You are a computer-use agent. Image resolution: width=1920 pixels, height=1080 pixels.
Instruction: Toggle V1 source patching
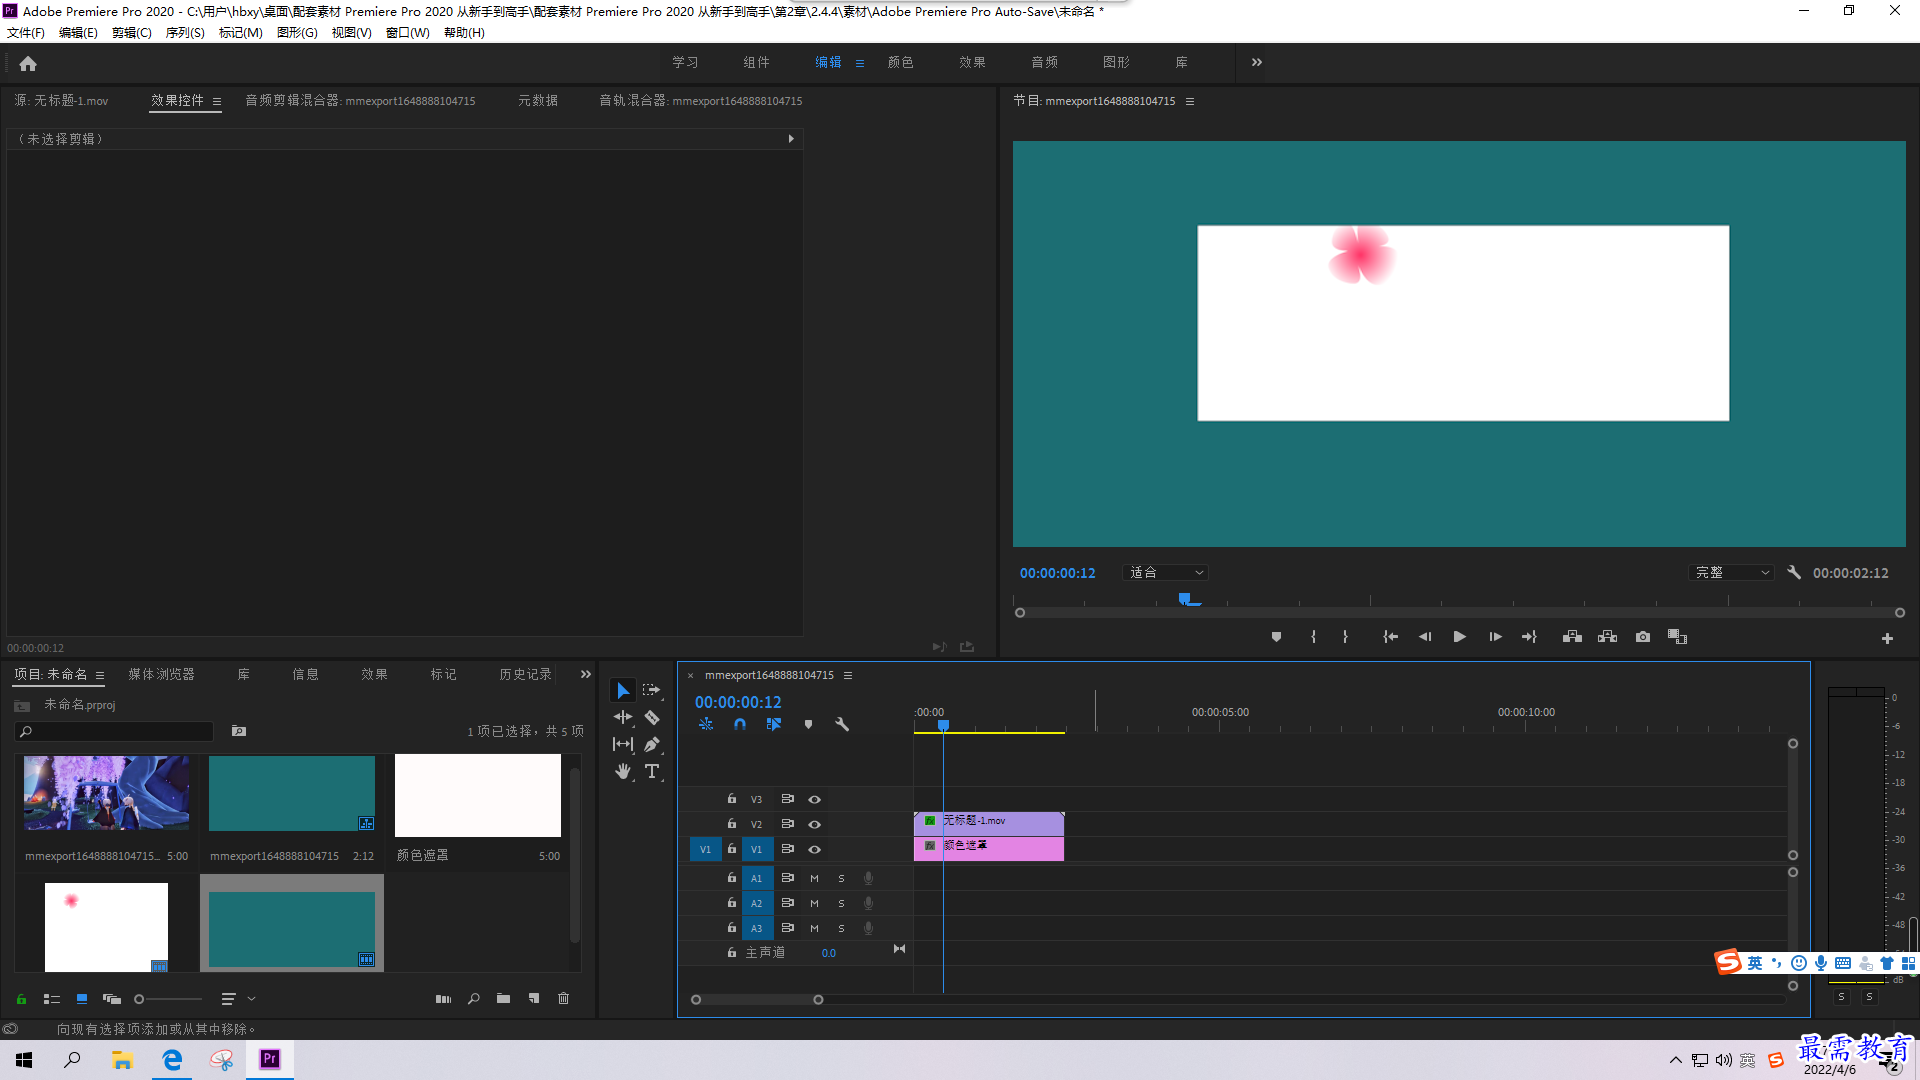click(705, 849)
